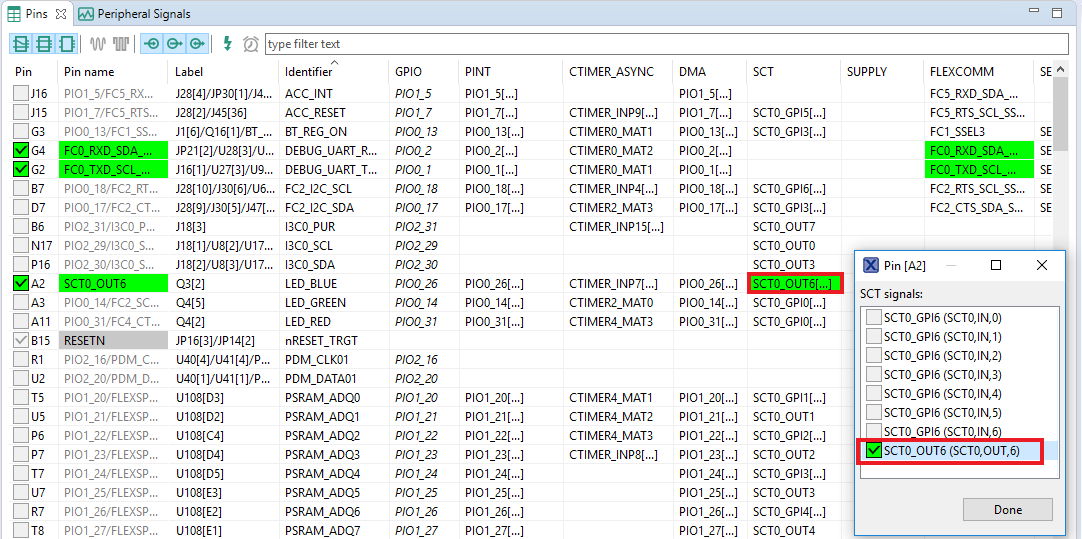
Task: Close the Pins tab with its X
Action: coord(60,14)
